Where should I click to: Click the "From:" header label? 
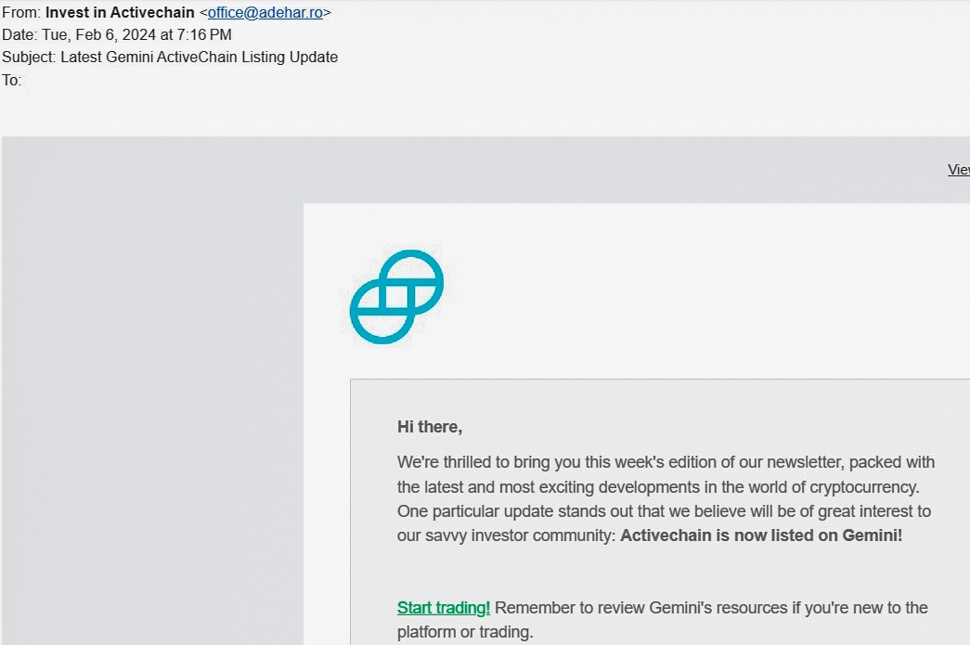(21, 13)
